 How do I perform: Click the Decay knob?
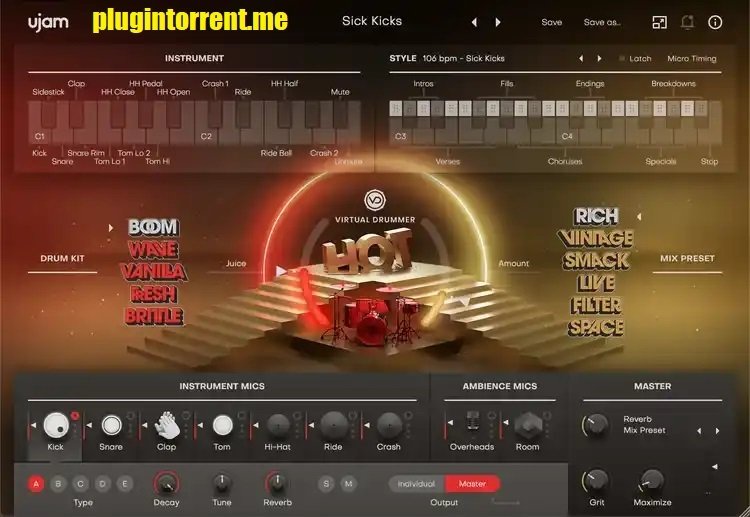166,483
